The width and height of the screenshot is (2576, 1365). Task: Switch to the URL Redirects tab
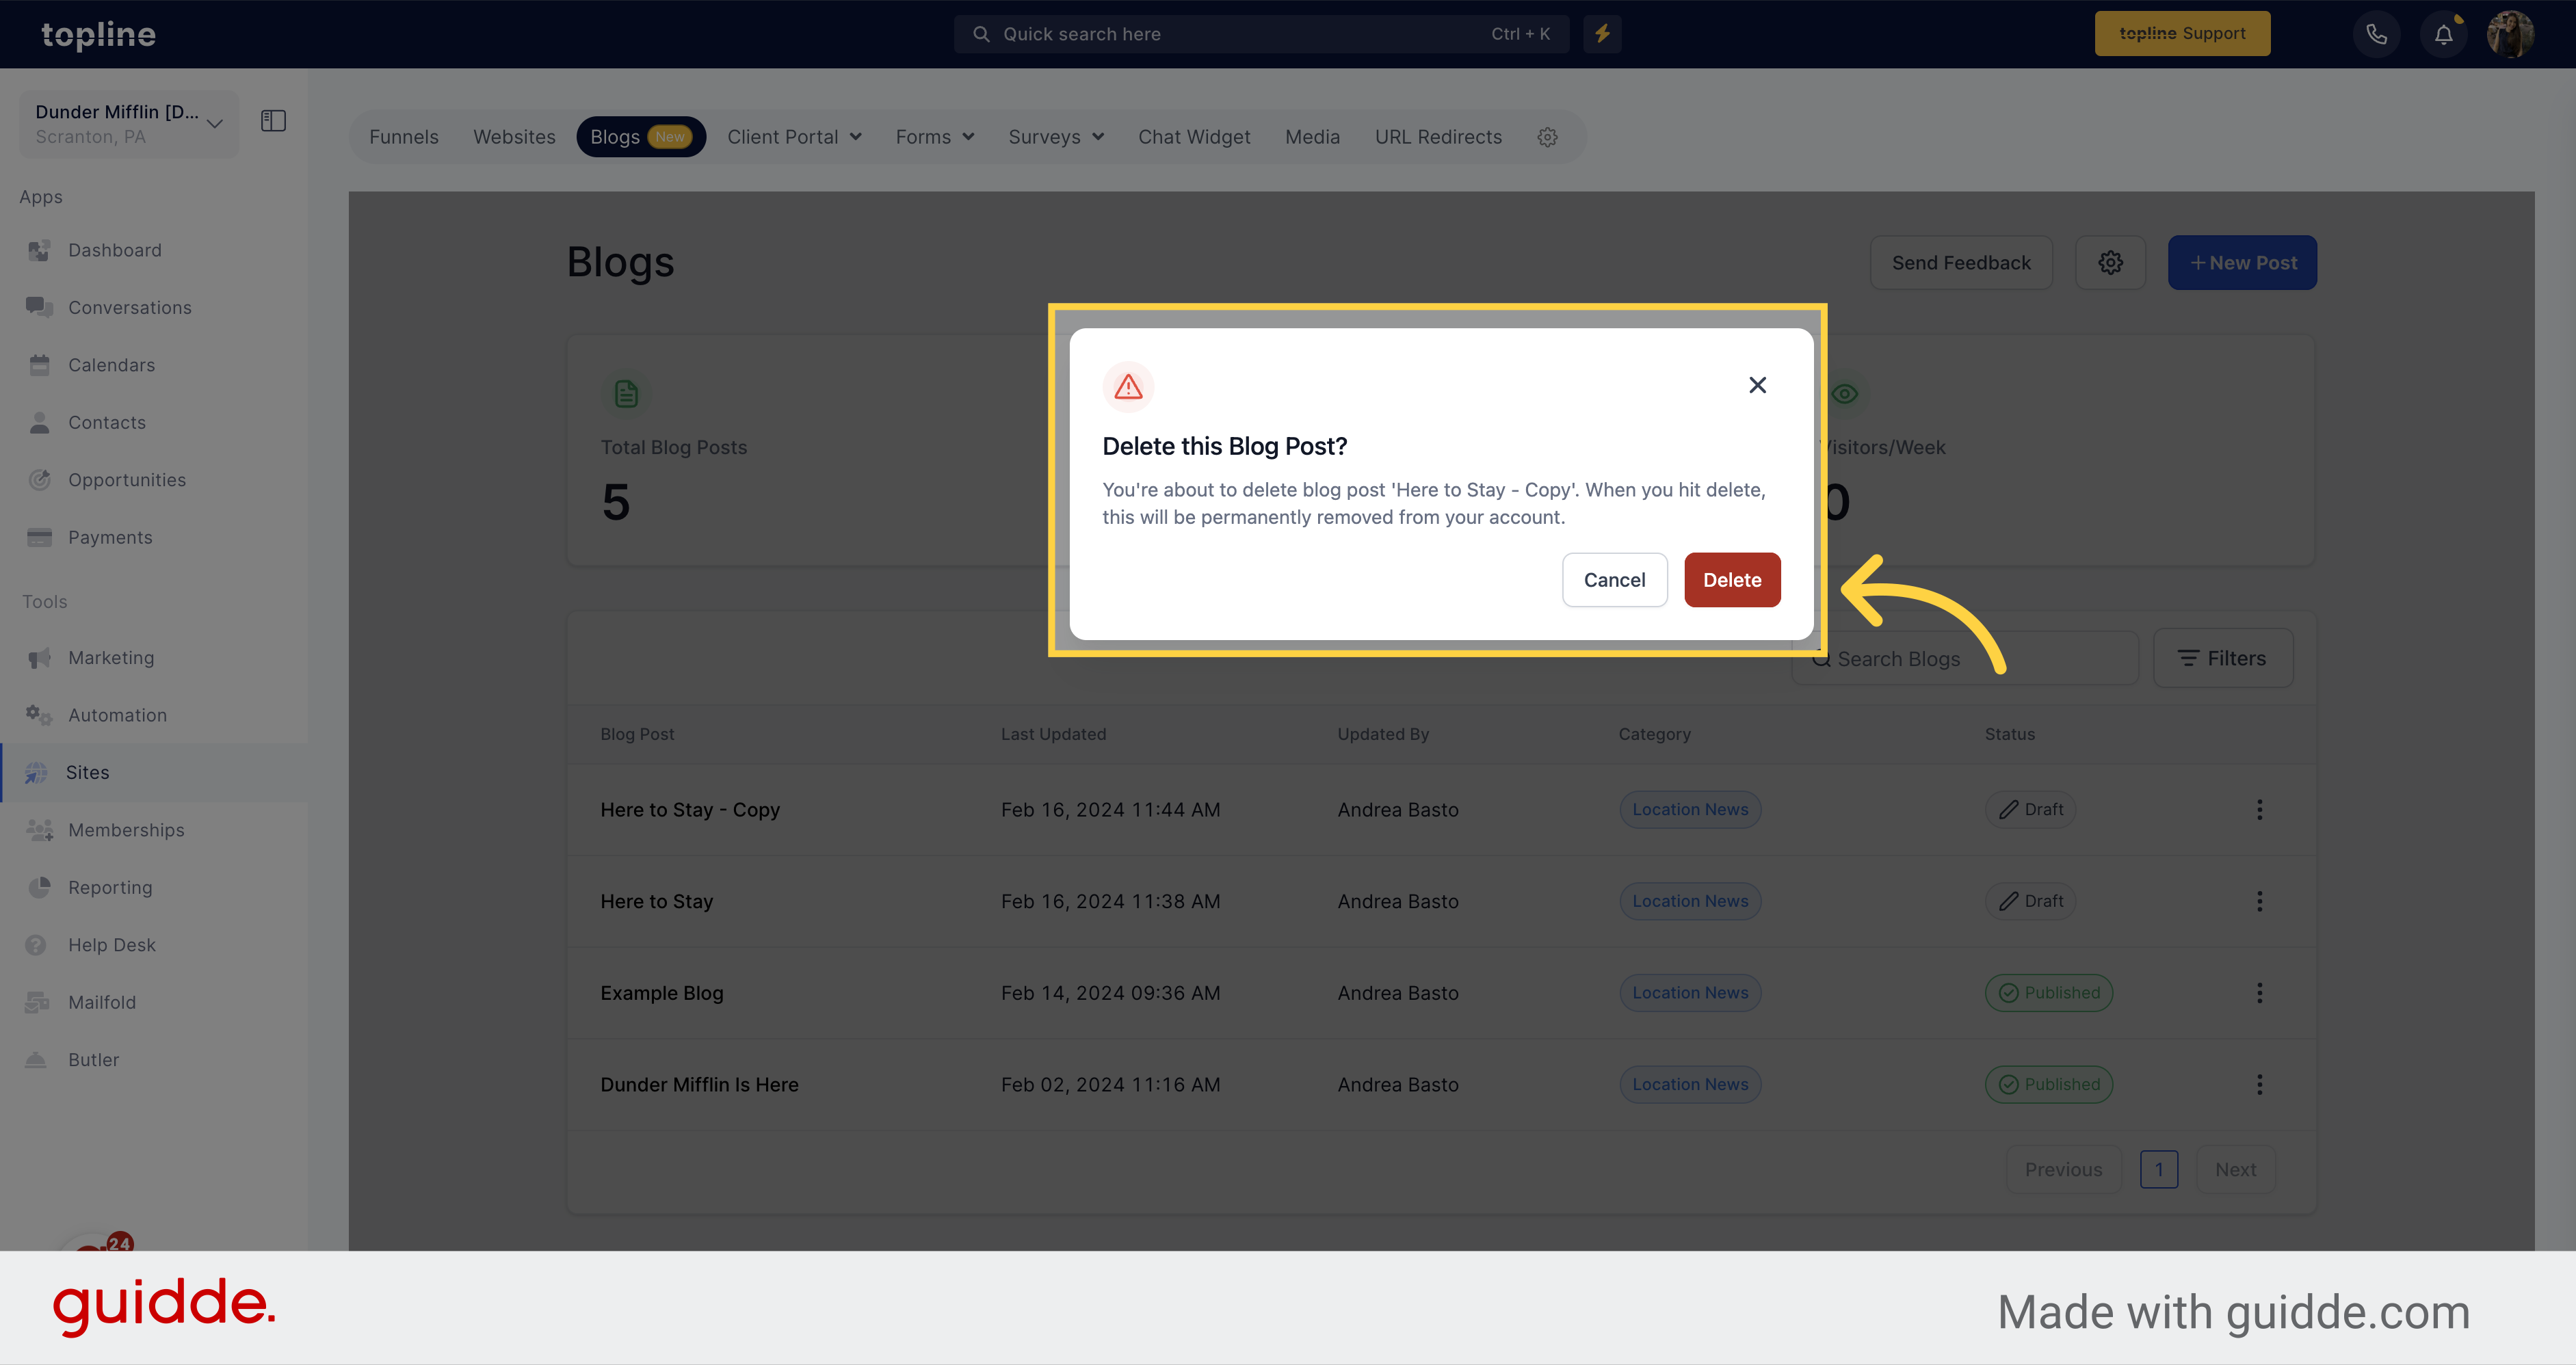(x=1438, y=137)
